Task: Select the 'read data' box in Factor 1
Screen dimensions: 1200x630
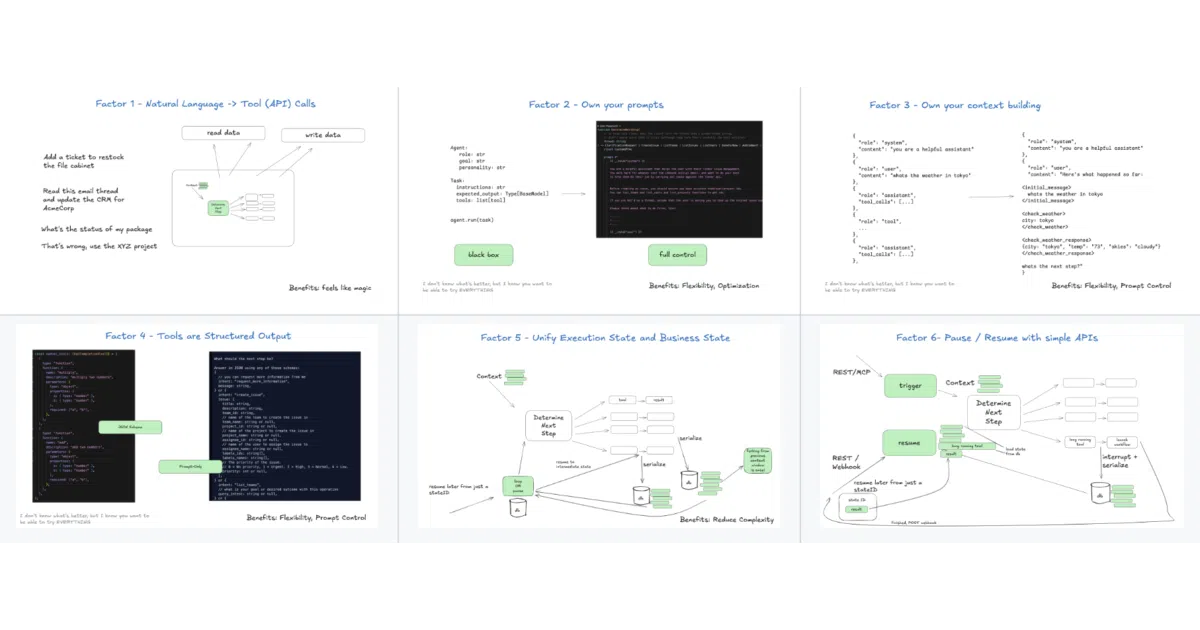Action: pos(223,133)
